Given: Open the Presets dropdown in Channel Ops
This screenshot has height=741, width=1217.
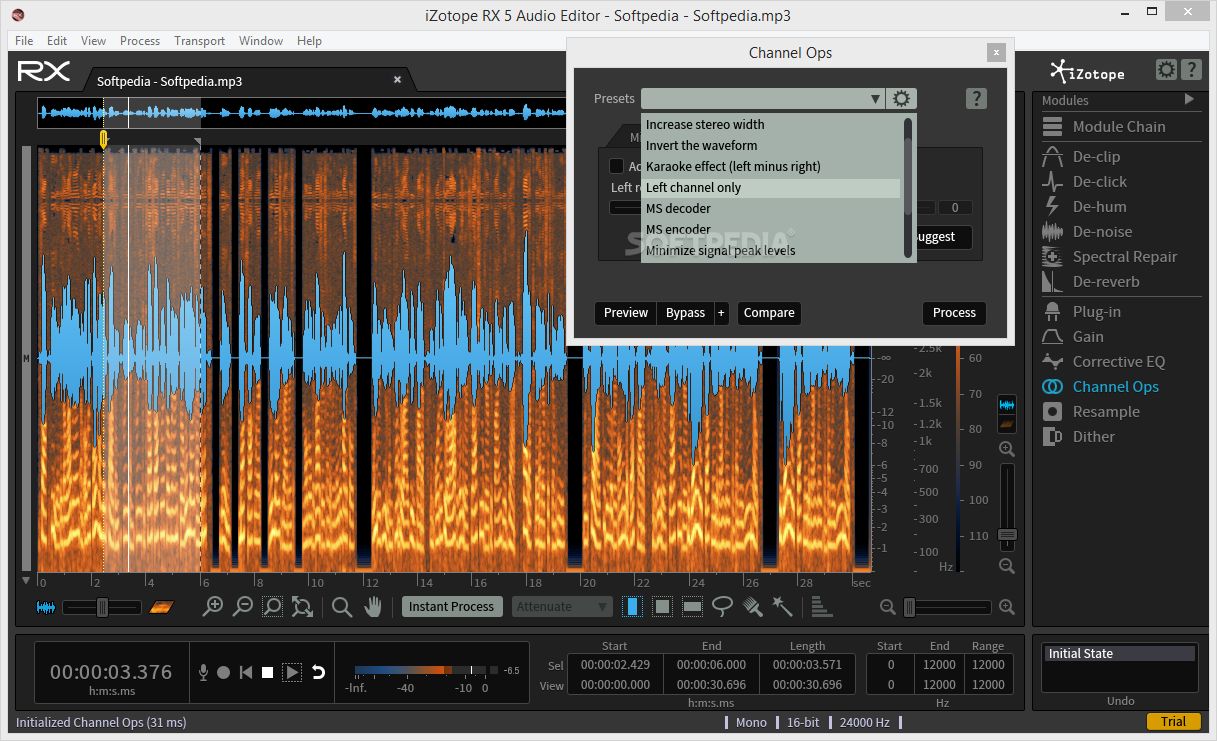Looking at the screenshot, I should point(763,98).
